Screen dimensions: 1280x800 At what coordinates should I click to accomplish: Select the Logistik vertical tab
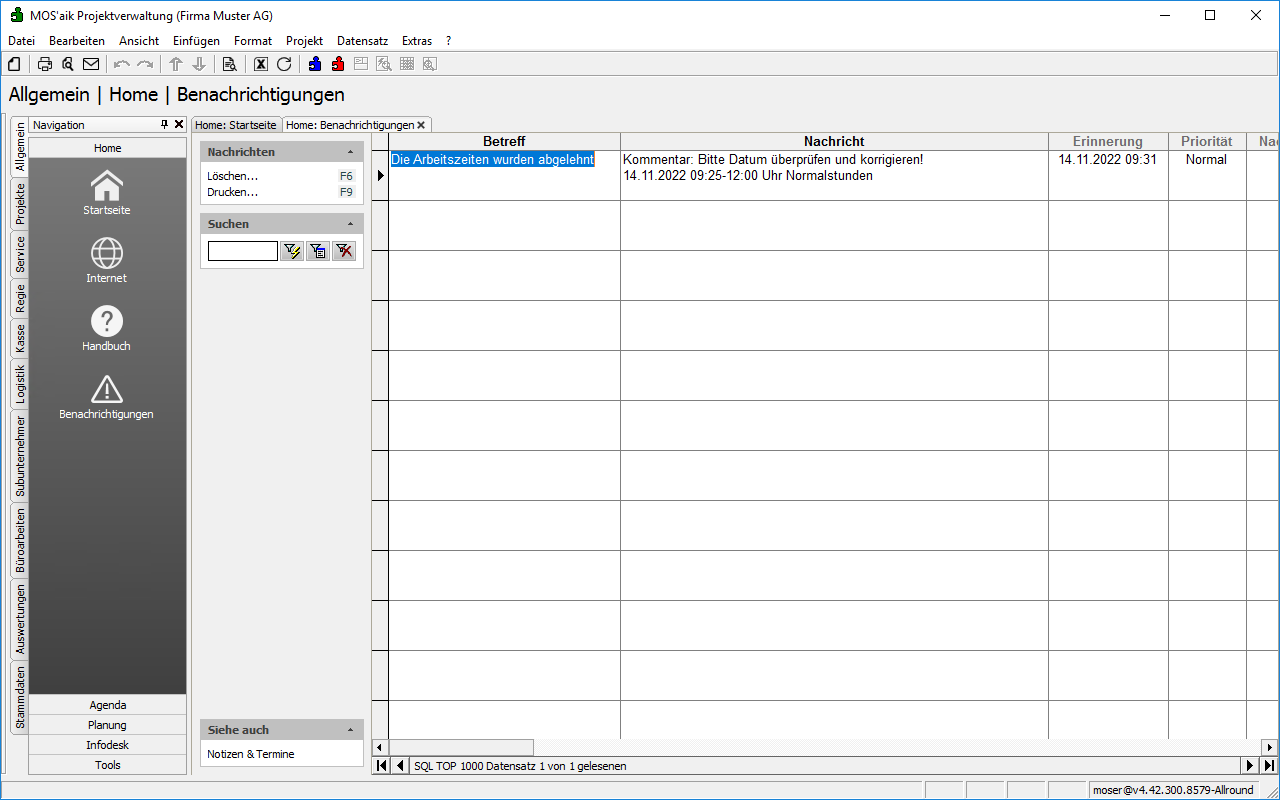(x=20, y=383)
